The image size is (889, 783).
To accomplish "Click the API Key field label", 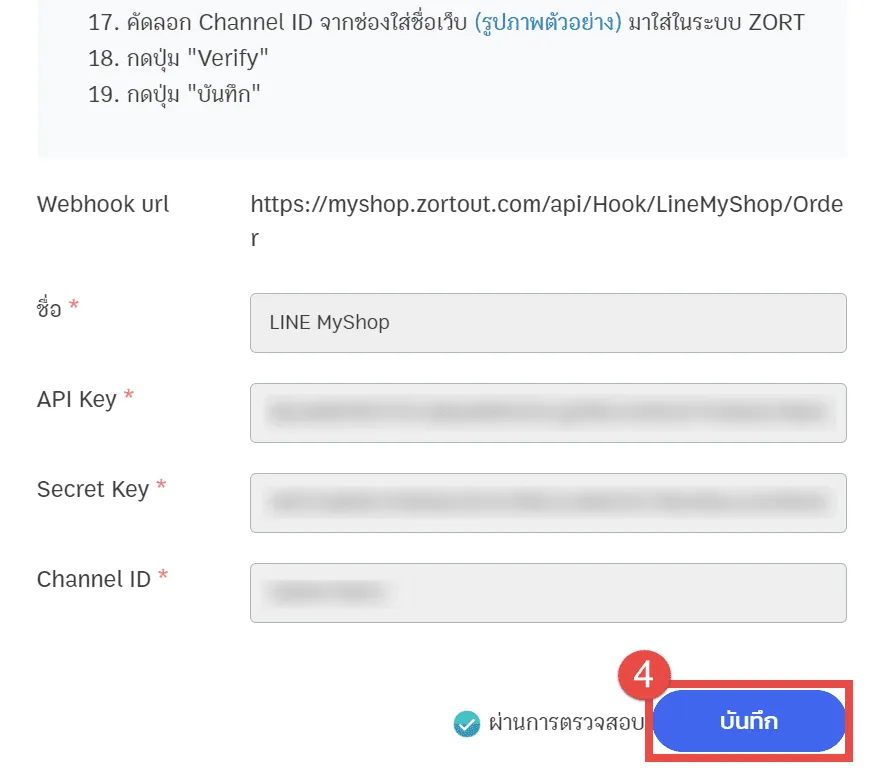I will point(77,399).
